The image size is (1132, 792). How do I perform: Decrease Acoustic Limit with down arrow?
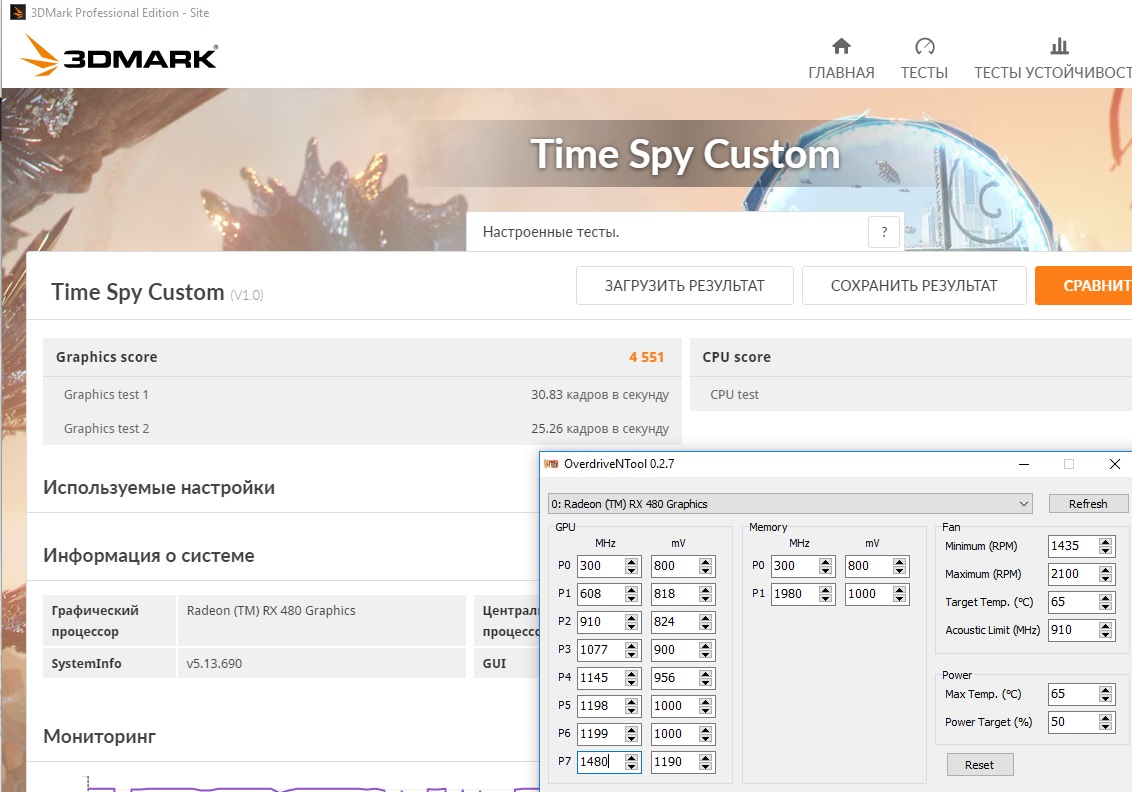coord(1105,635)
